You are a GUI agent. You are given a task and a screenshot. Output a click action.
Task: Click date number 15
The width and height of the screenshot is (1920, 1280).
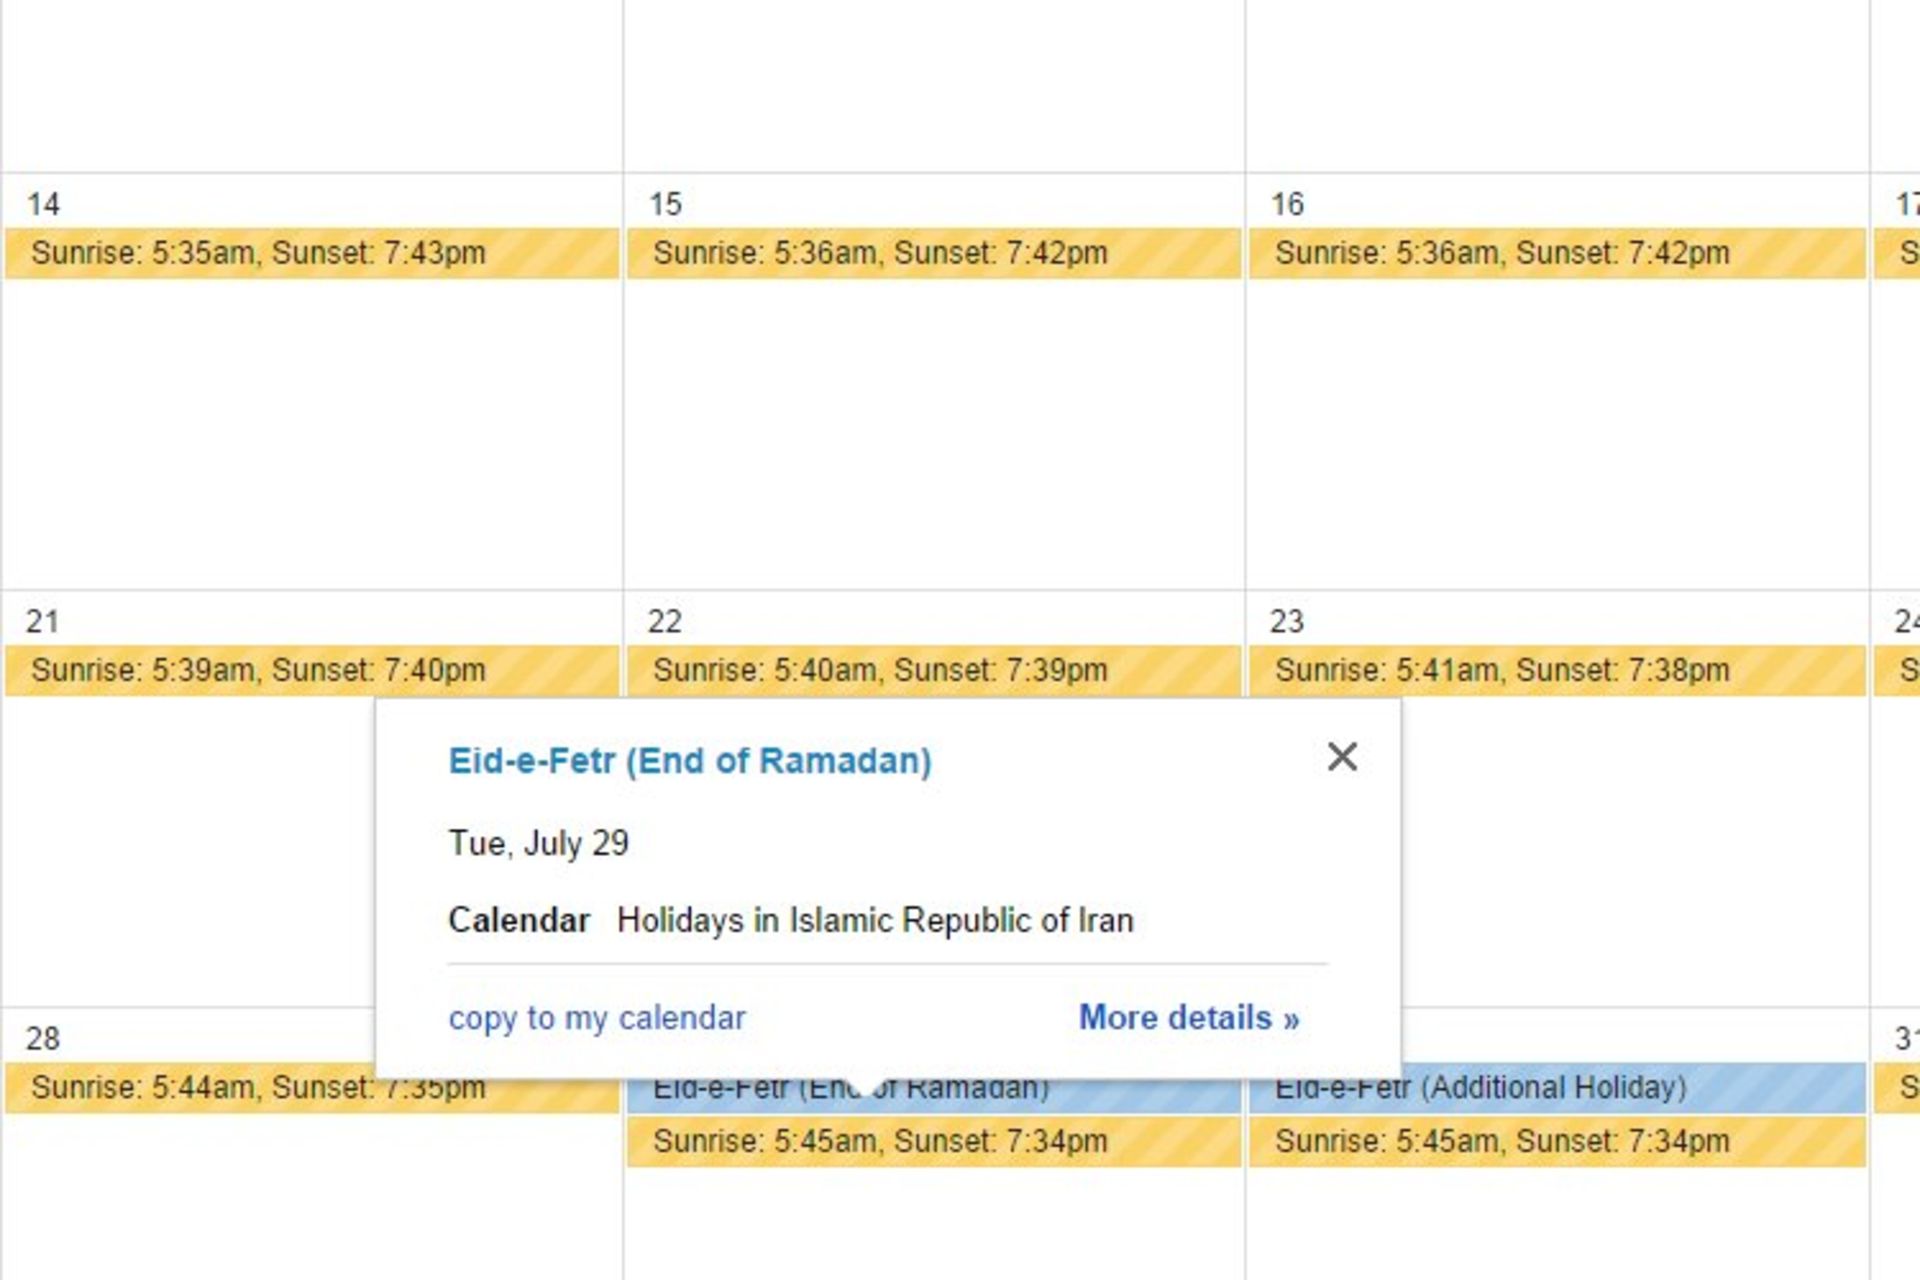click(x=665, y=204)
